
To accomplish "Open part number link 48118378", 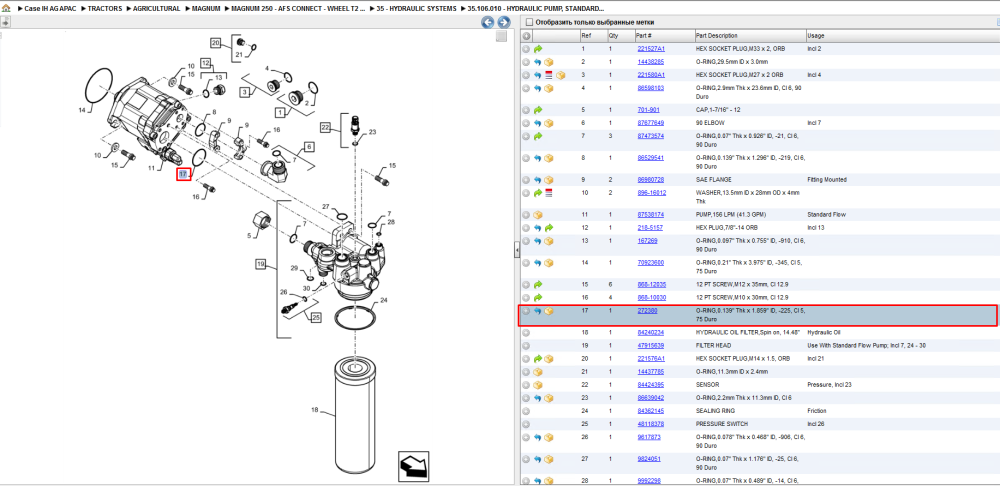I will (x=651, y=423).
